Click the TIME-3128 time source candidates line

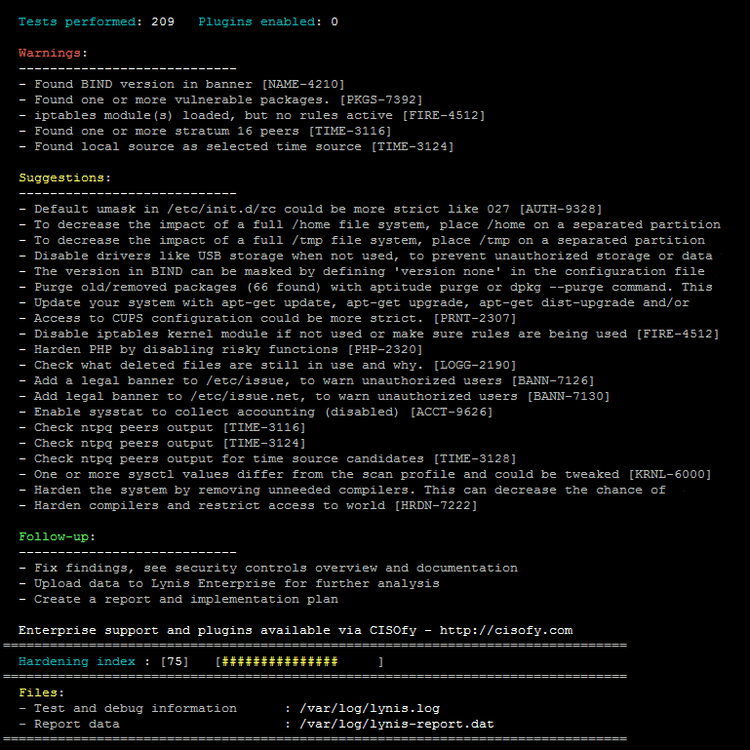click(x=267, y=459)
